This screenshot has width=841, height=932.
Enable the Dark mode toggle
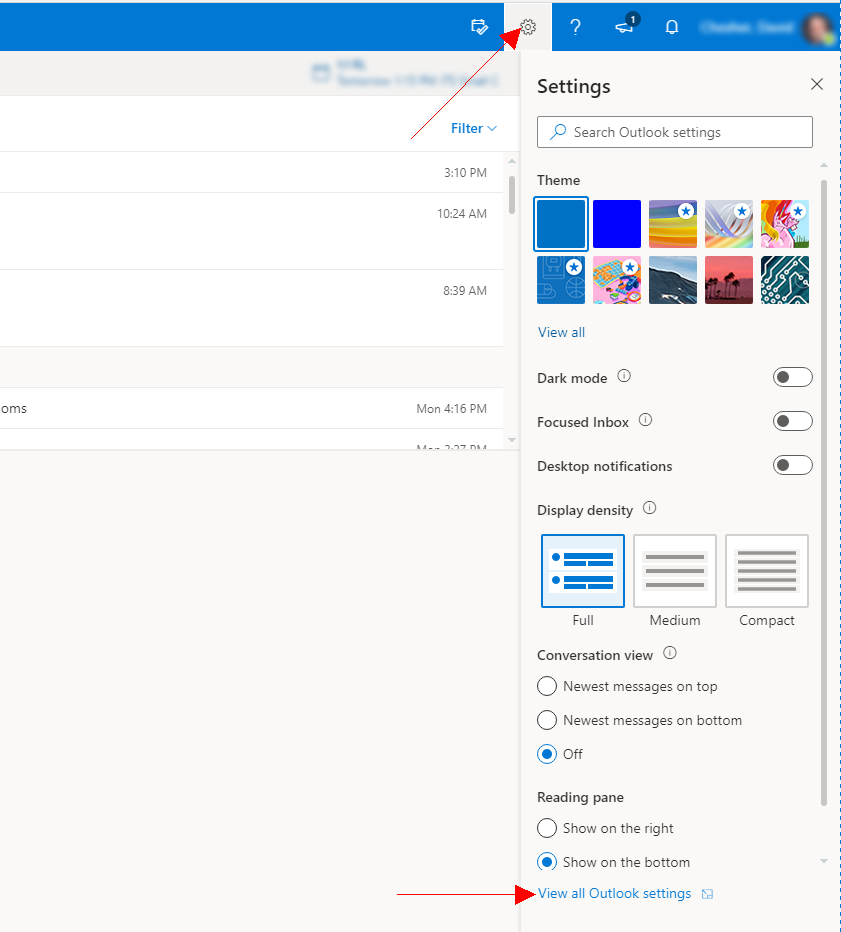pos(792,376)
